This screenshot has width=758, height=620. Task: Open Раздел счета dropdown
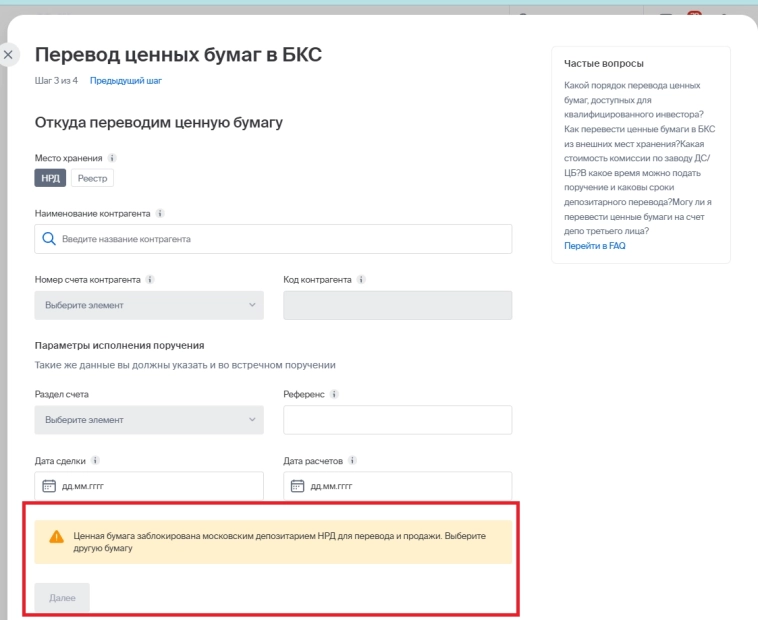tap(149, 419)
